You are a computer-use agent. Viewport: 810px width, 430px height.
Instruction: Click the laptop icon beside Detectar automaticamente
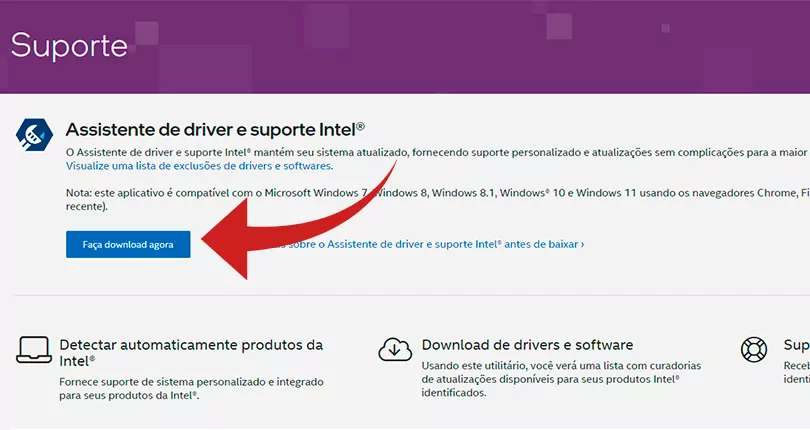coord(34,349)
